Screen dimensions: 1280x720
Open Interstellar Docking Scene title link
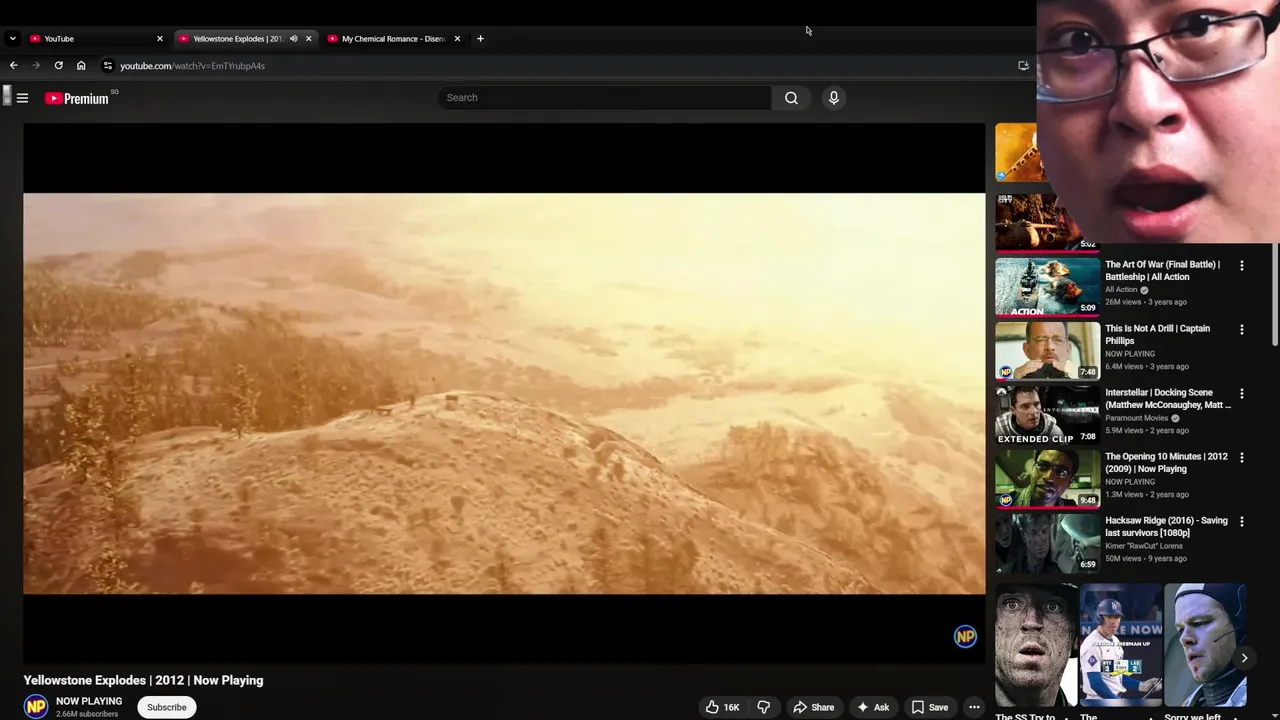point(1168,398)
